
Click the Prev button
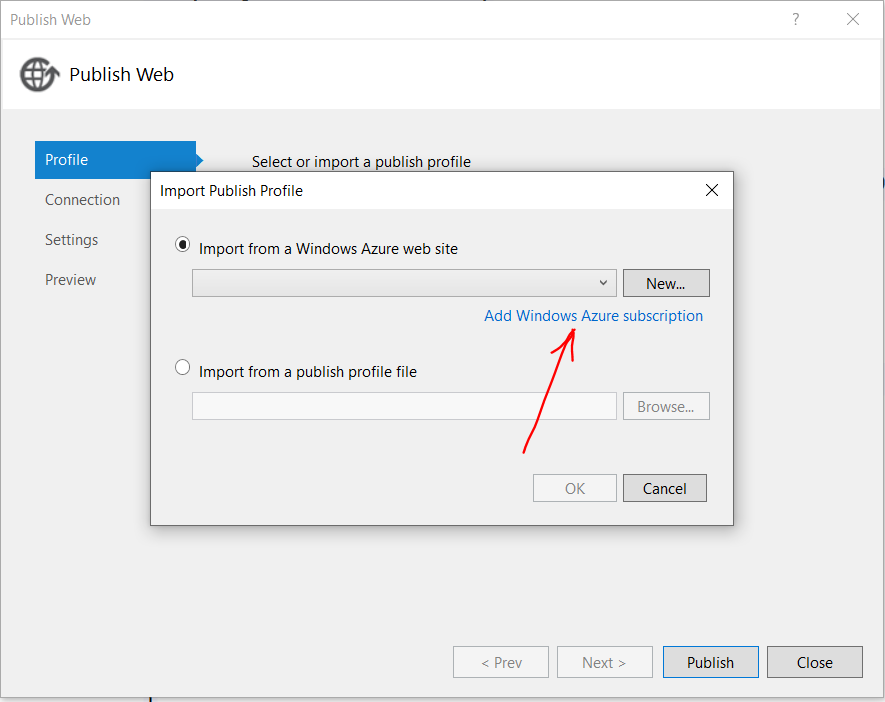click(x=501, y=662)
